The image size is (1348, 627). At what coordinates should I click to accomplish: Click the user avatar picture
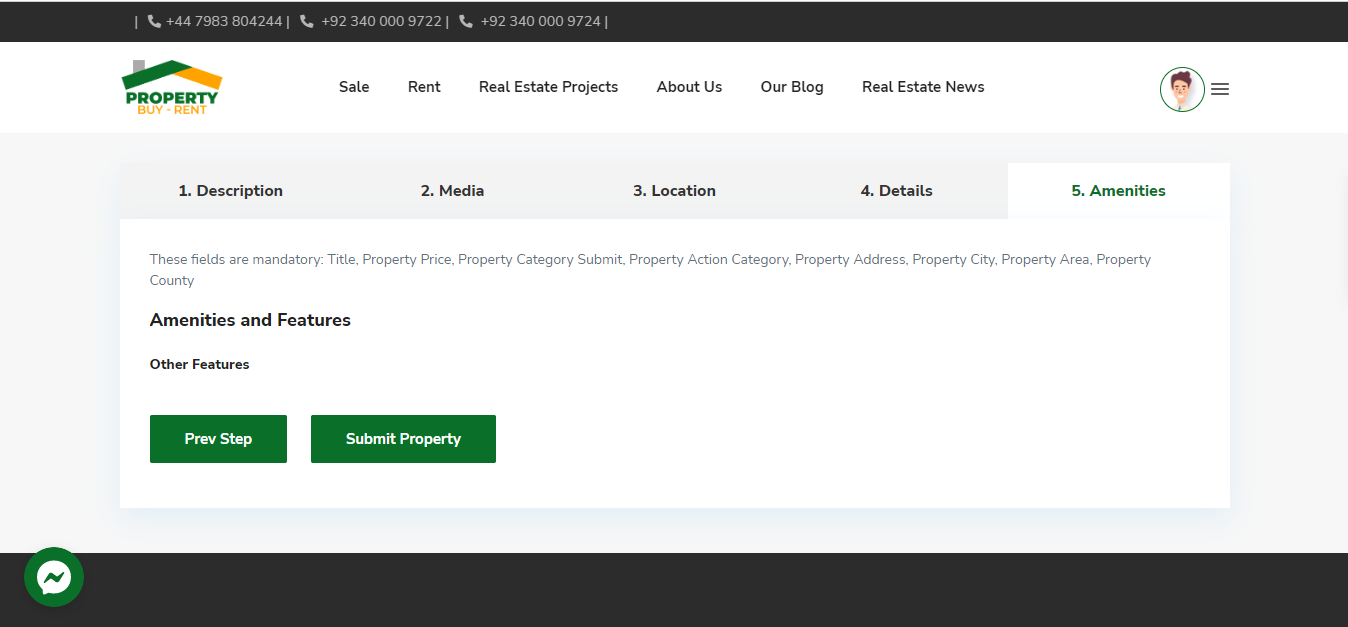1182,89
